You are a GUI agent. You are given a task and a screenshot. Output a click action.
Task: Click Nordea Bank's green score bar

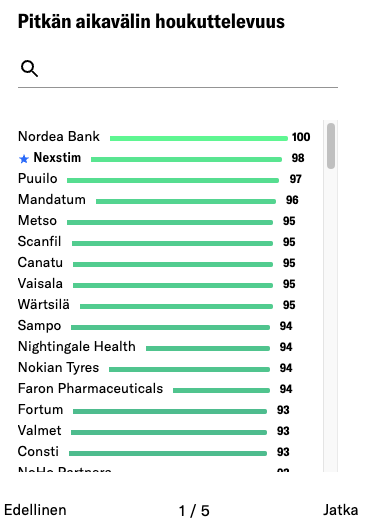[199, 138]
